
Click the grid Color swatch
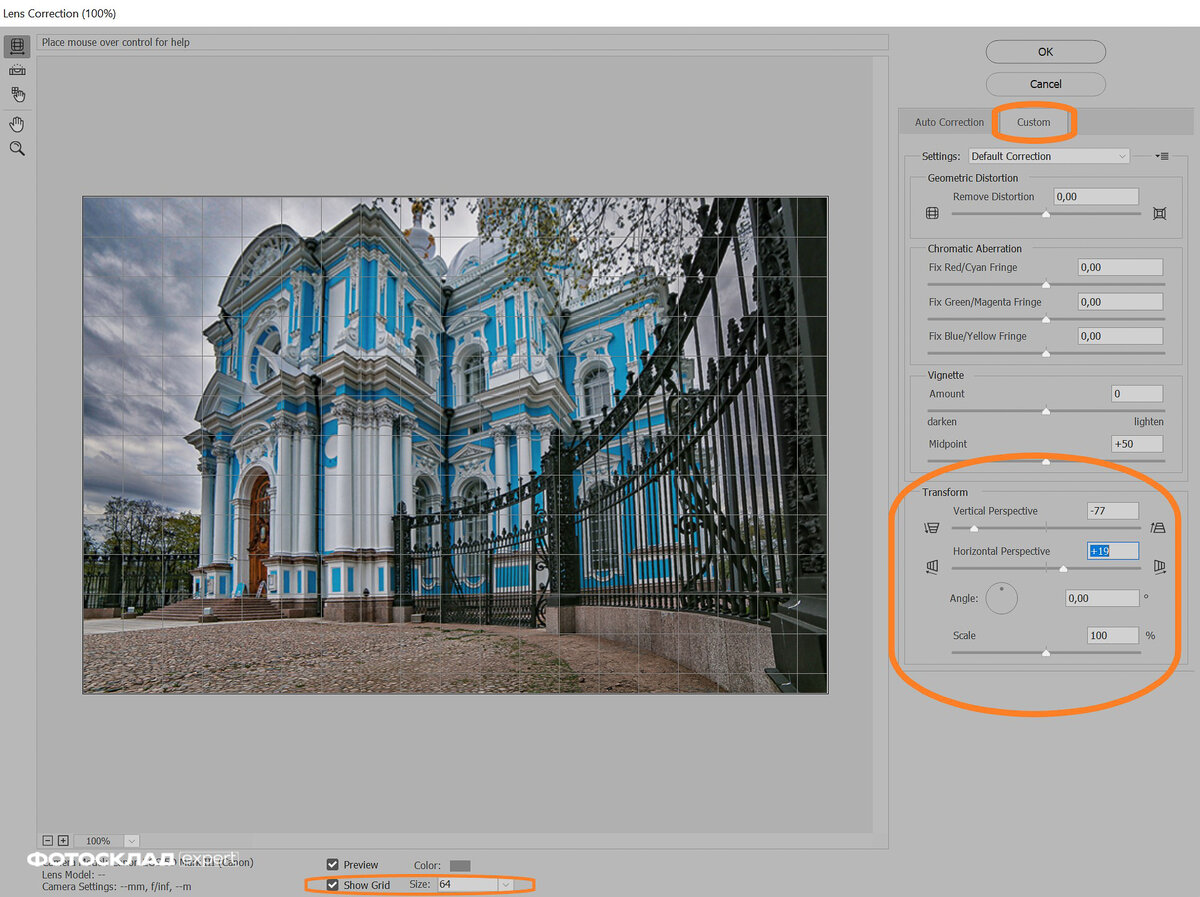tap(460, 865)
